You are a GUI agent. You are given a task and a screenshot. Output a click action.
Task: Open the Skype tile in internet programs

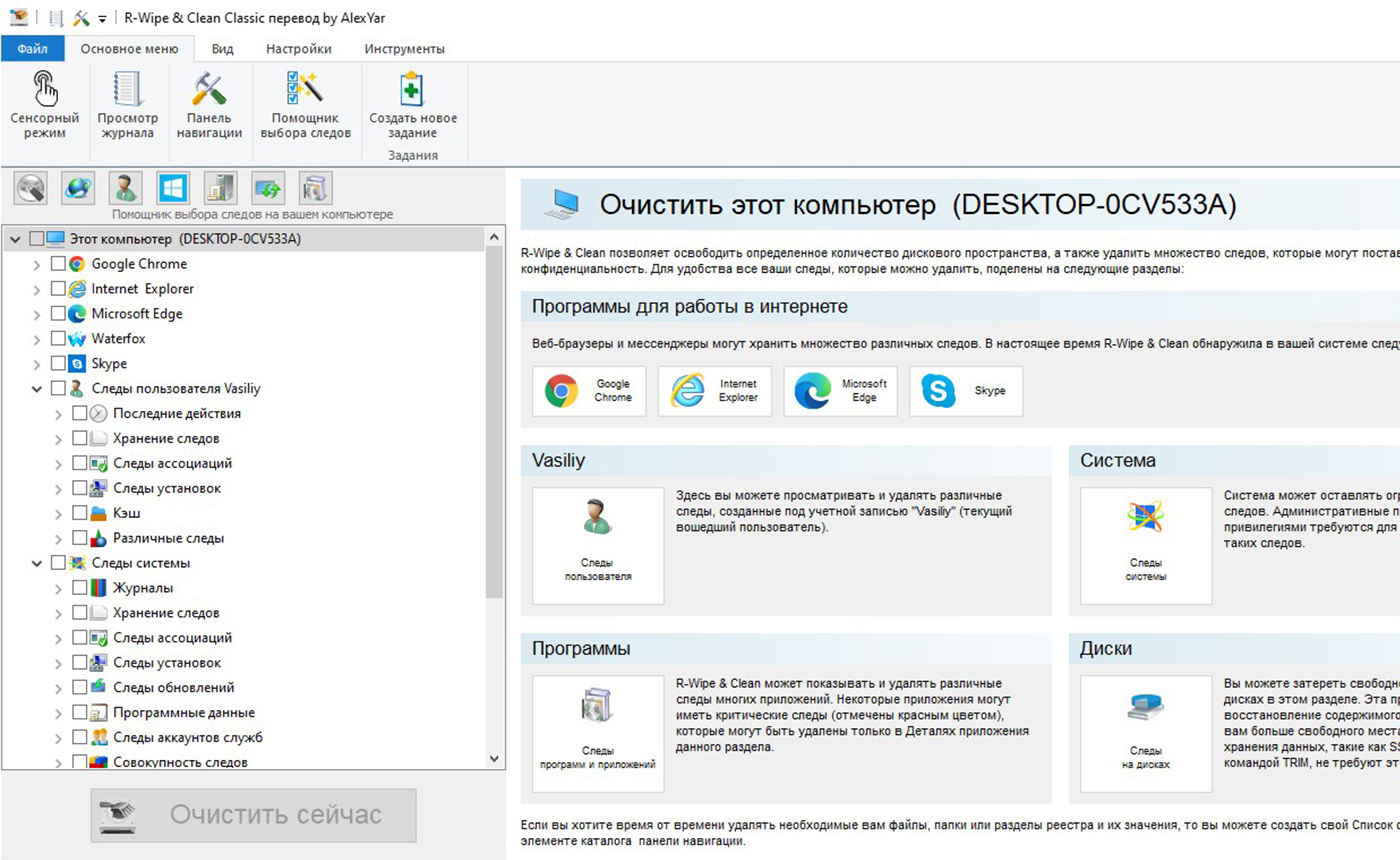coord(965,391)
